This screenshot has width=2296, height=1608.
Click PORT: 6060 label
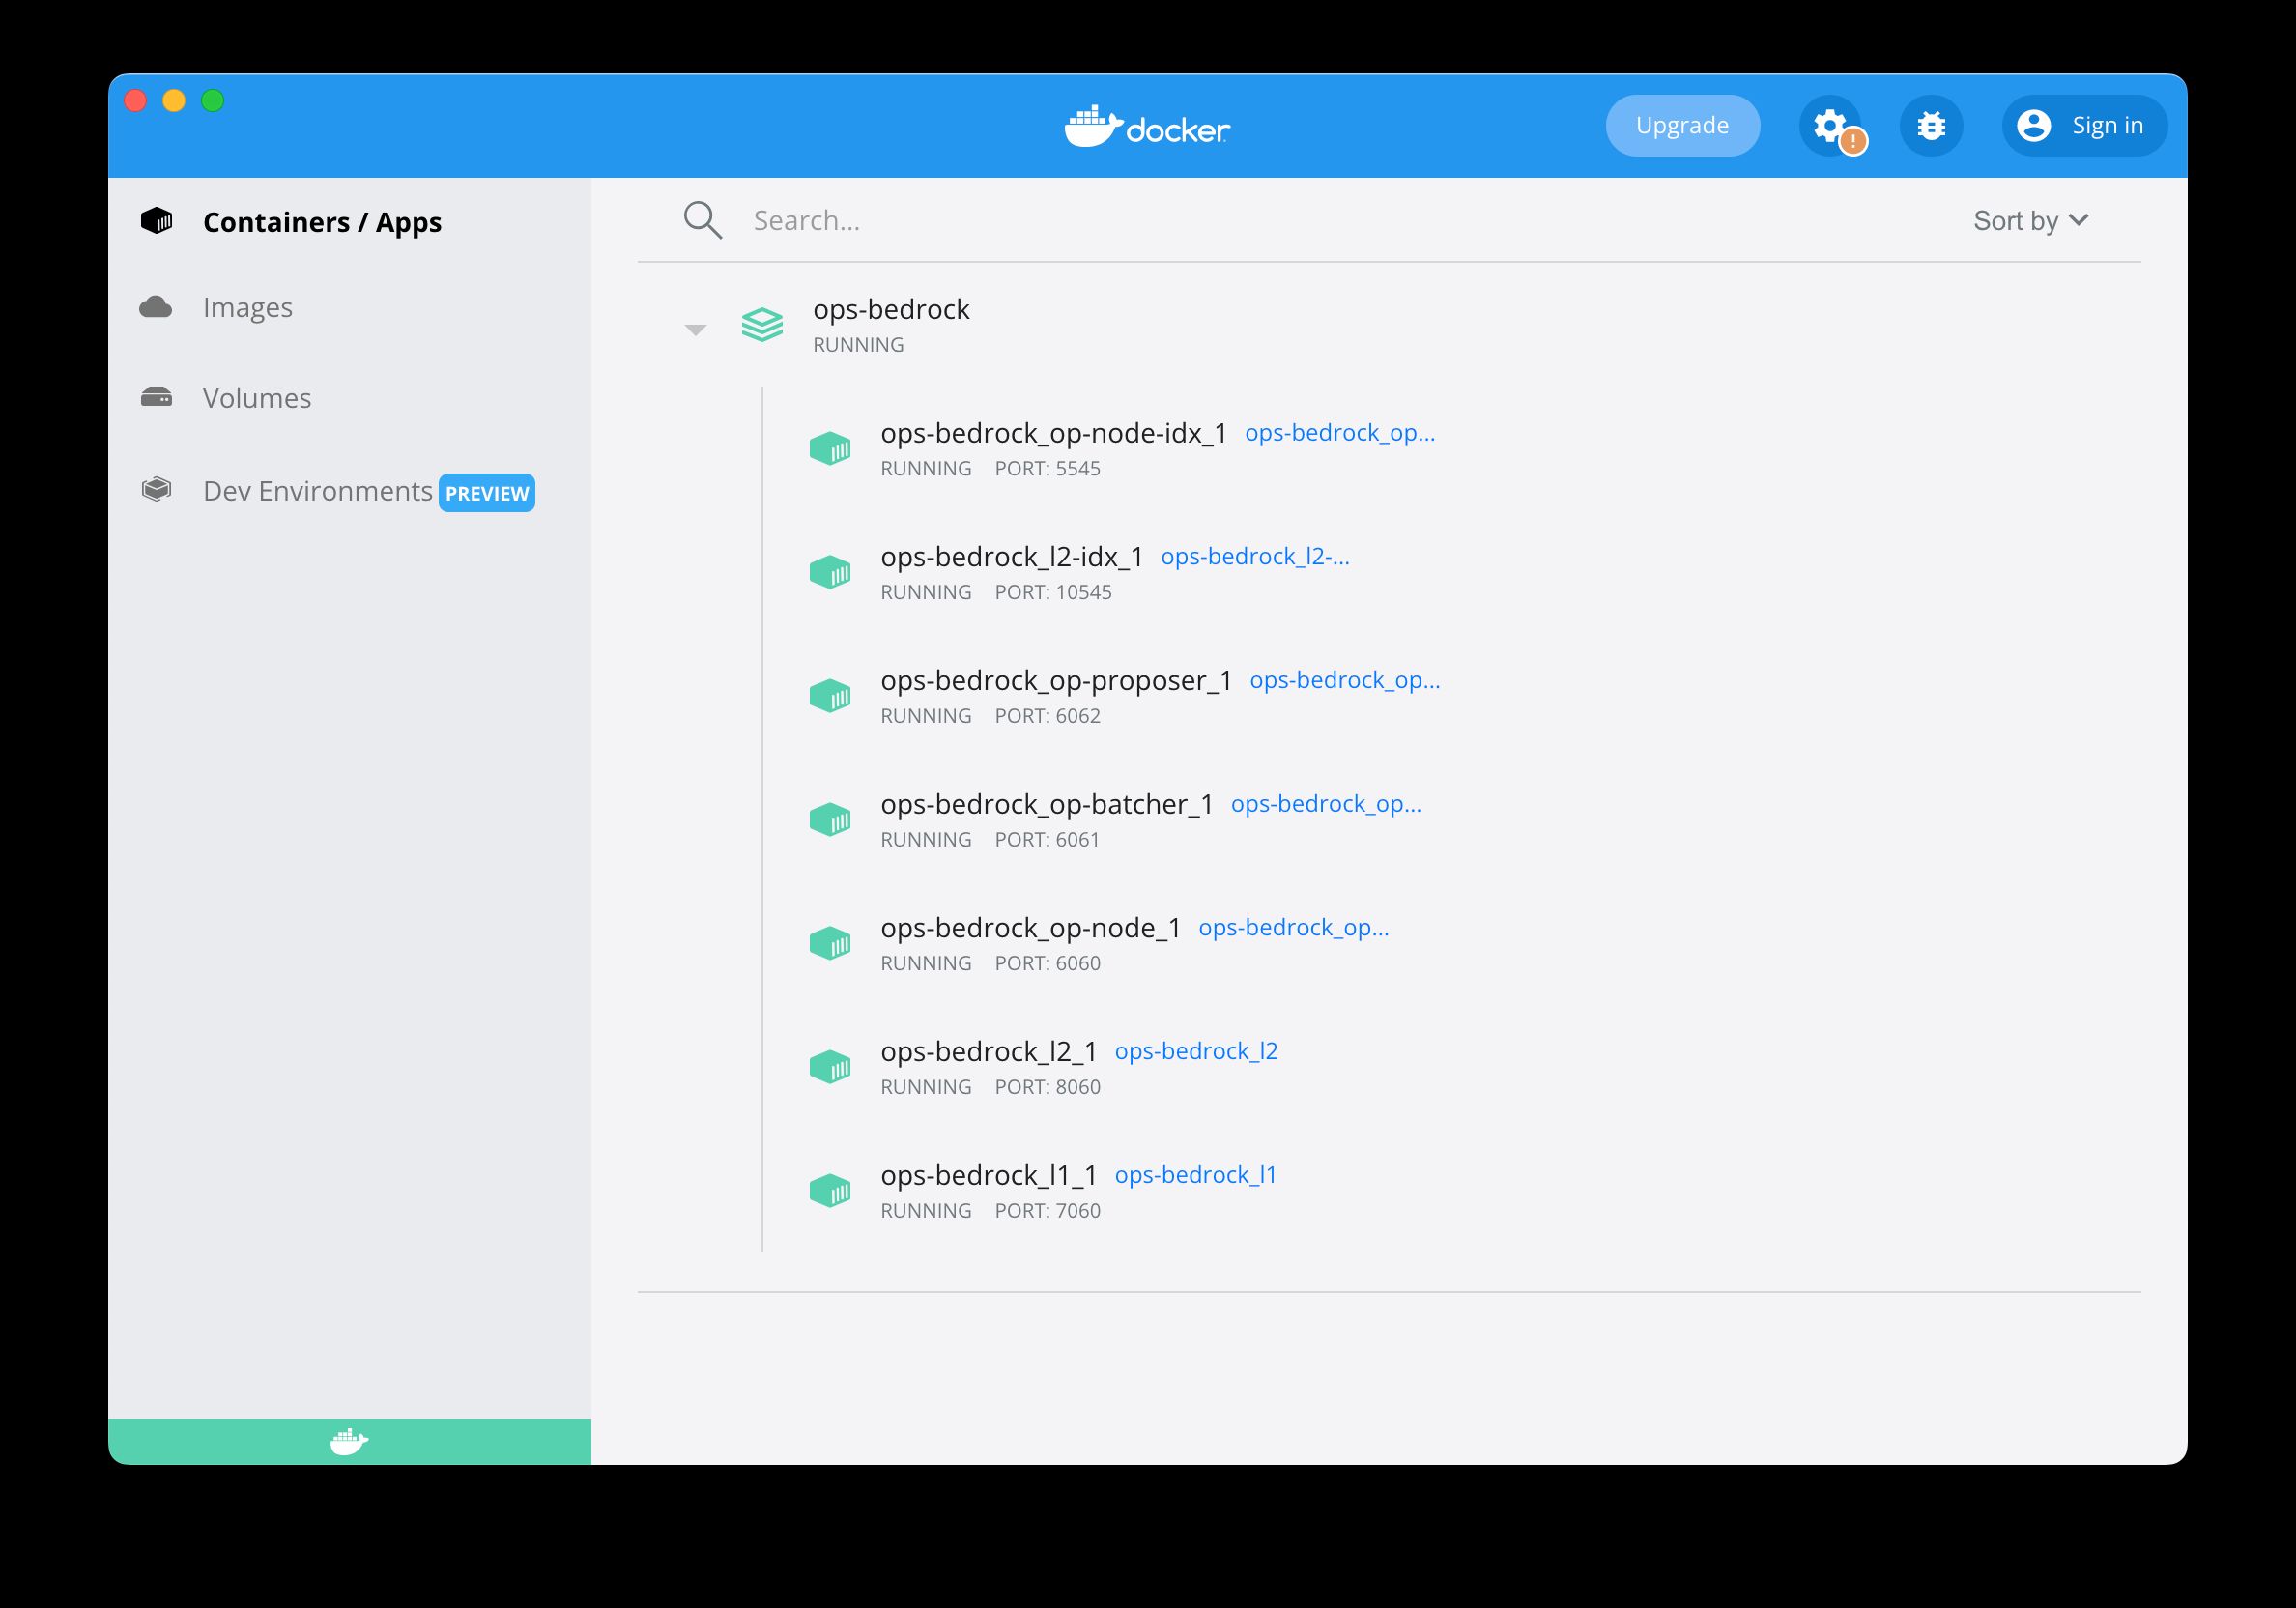tap(1047, 964)
